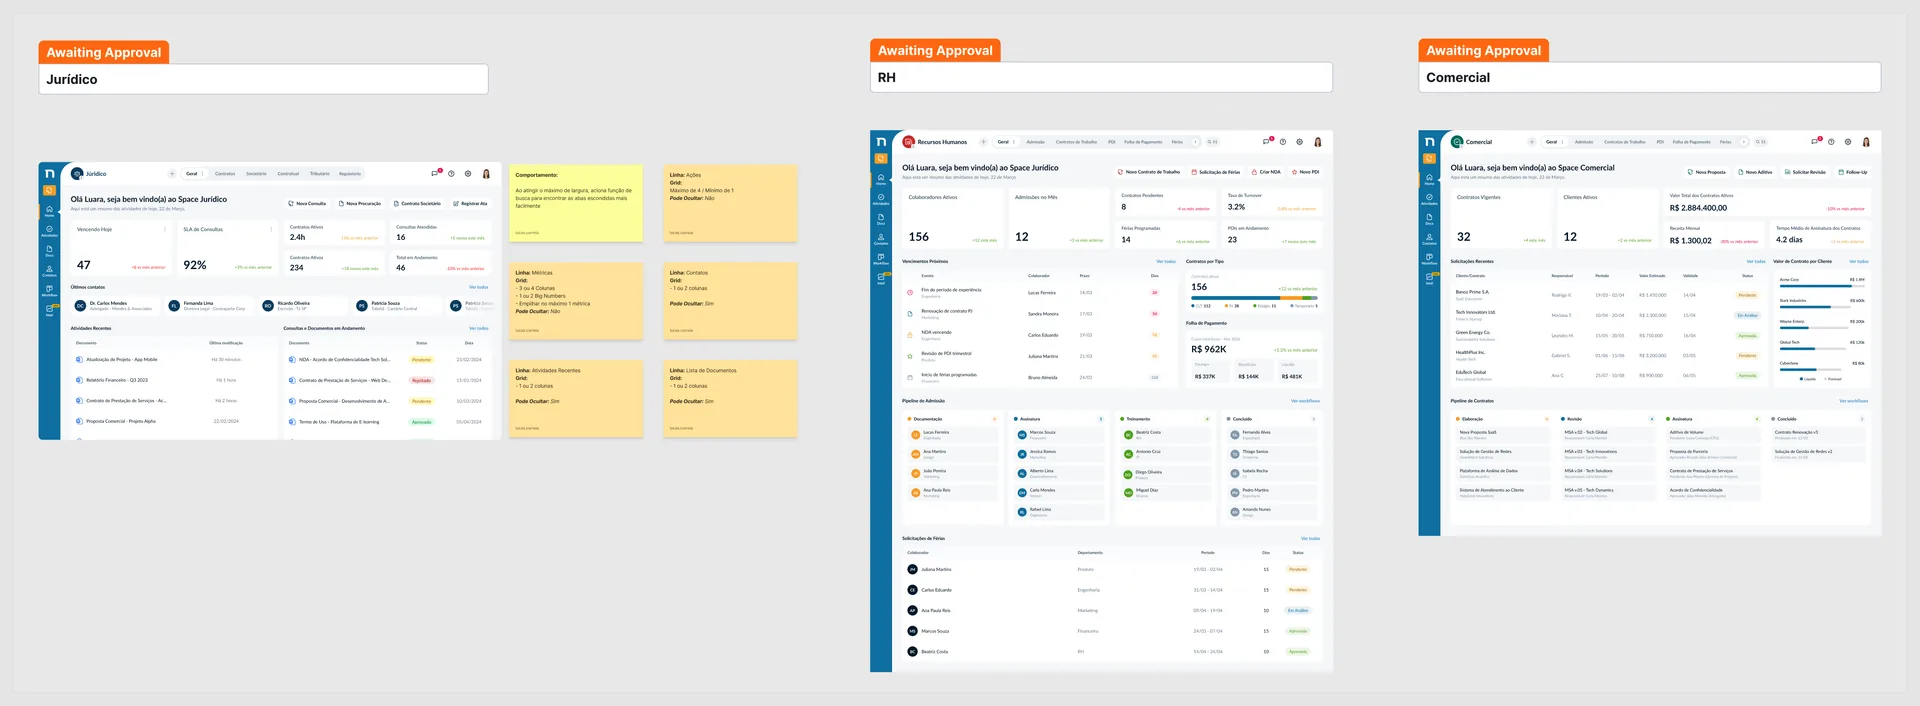The image size is (1920, 706).
Task: Open Ver workflows link in Pipeline de Admissão
Action: [1305, 401]
